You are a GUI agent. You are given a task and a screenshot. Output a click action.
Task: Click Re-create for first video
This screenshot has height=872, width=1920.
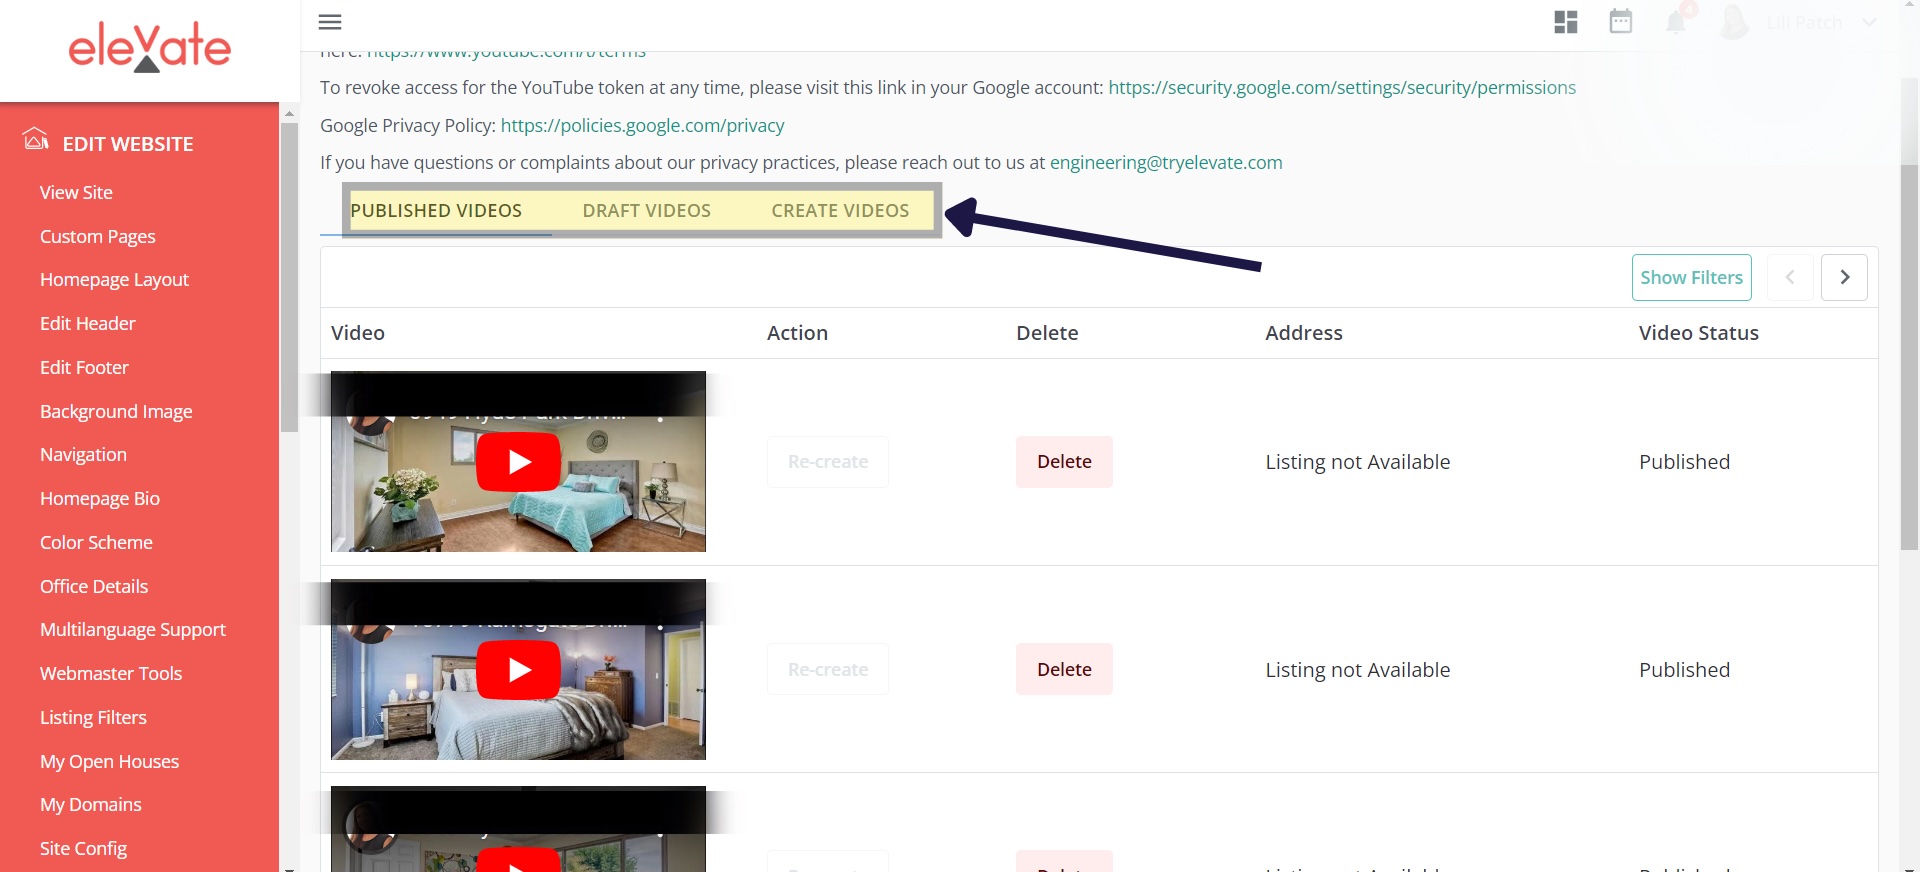(828, 462)
